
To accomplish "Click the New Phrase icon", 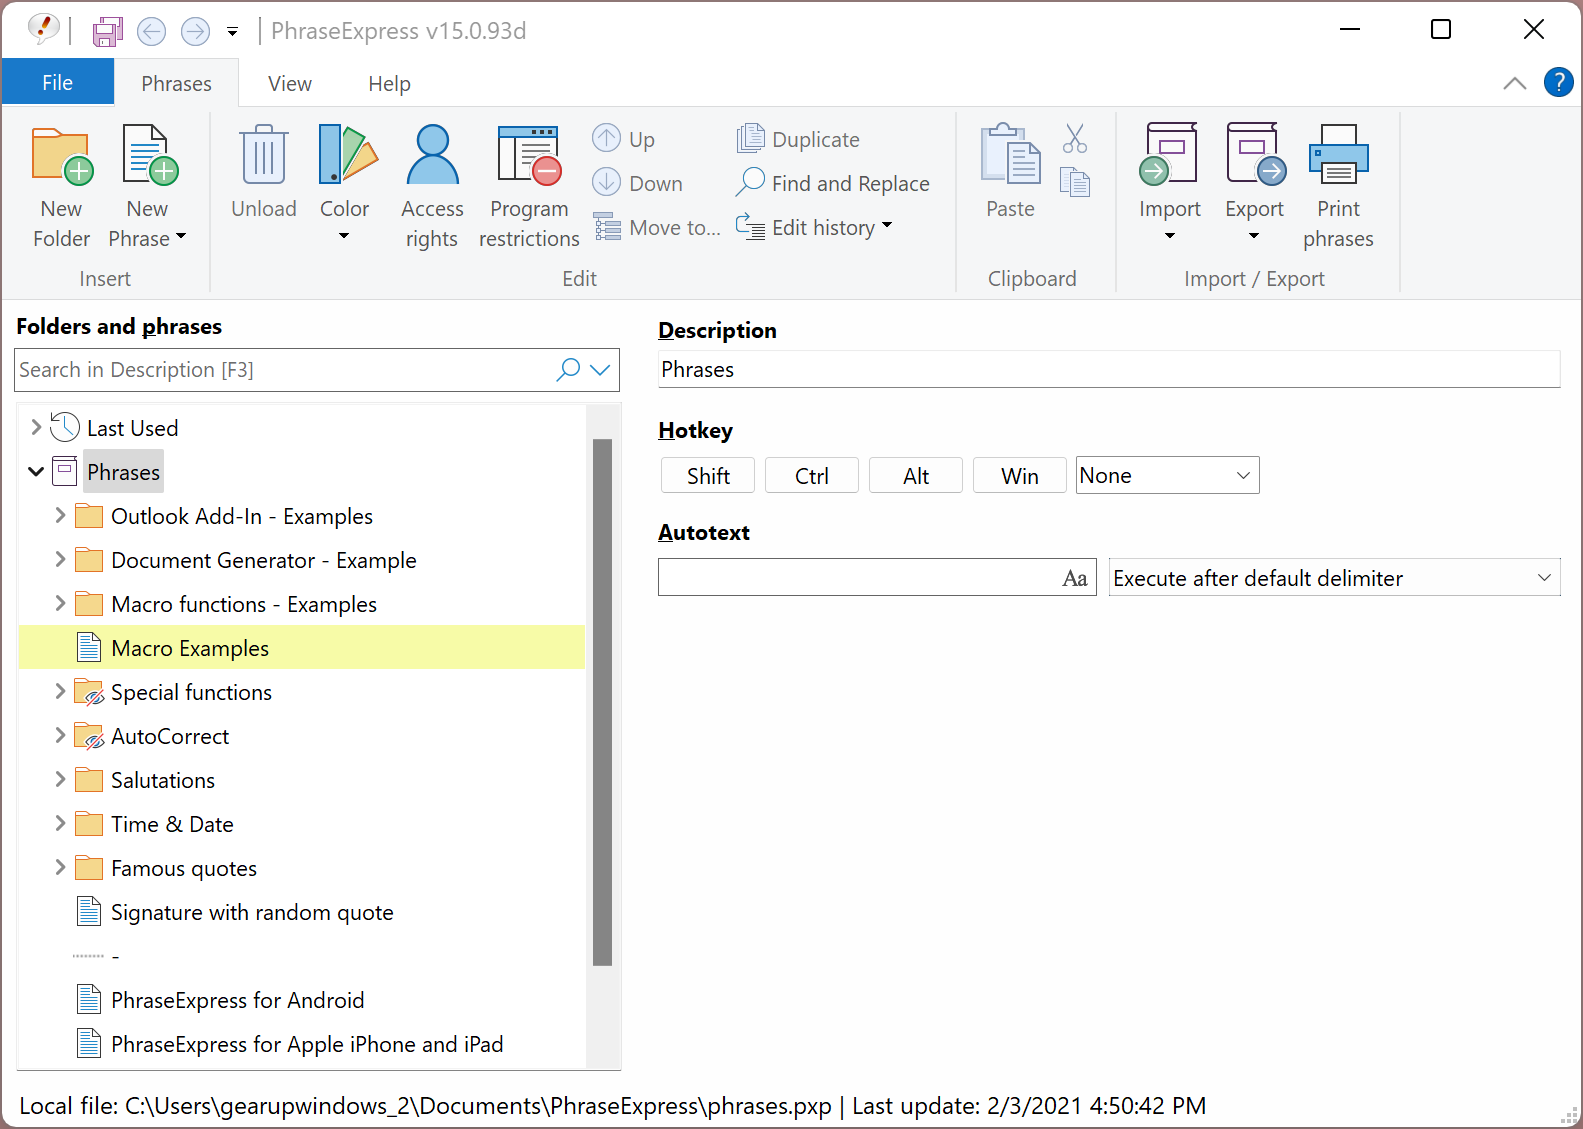I will (148, 156).
